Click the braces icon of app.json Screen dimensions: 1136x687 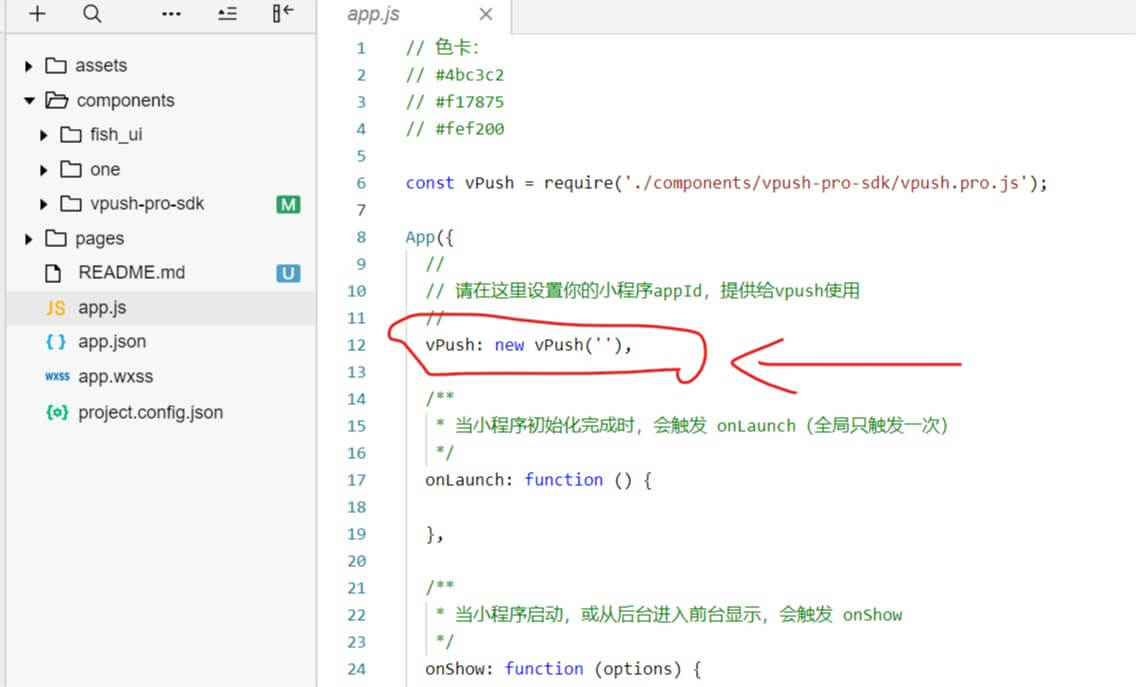coord(56,341)
